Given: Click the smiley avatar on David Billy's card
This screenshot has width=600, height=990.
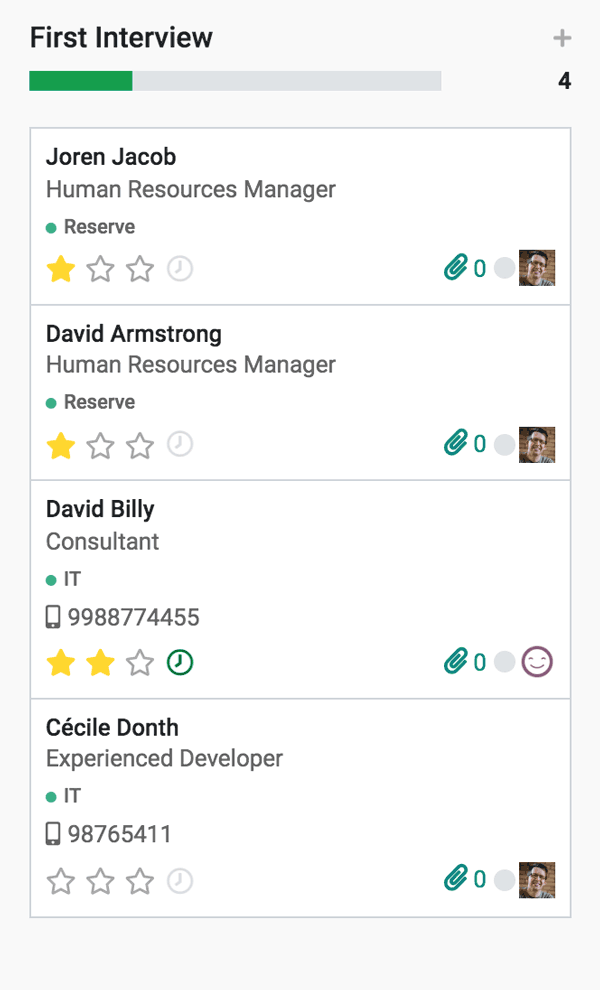Looking at the screenshot, I should 537,661.
